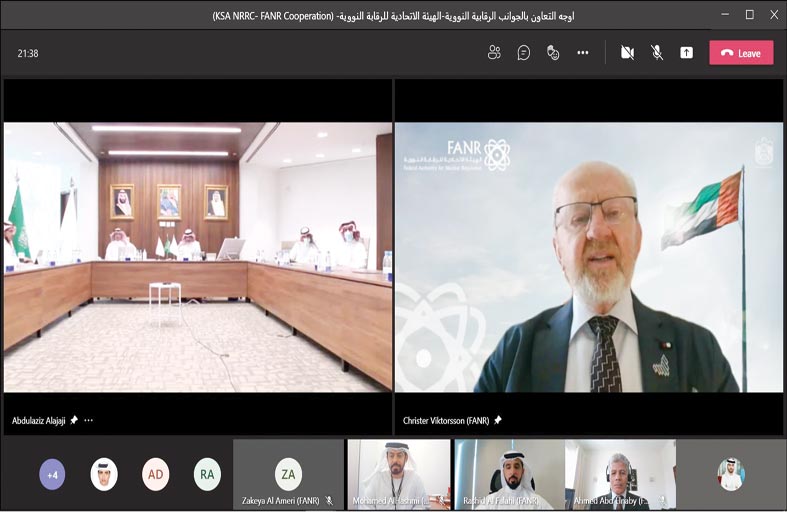Unmute the microphone
This screenshot has height=512, width=787.
tap(657, 53)
